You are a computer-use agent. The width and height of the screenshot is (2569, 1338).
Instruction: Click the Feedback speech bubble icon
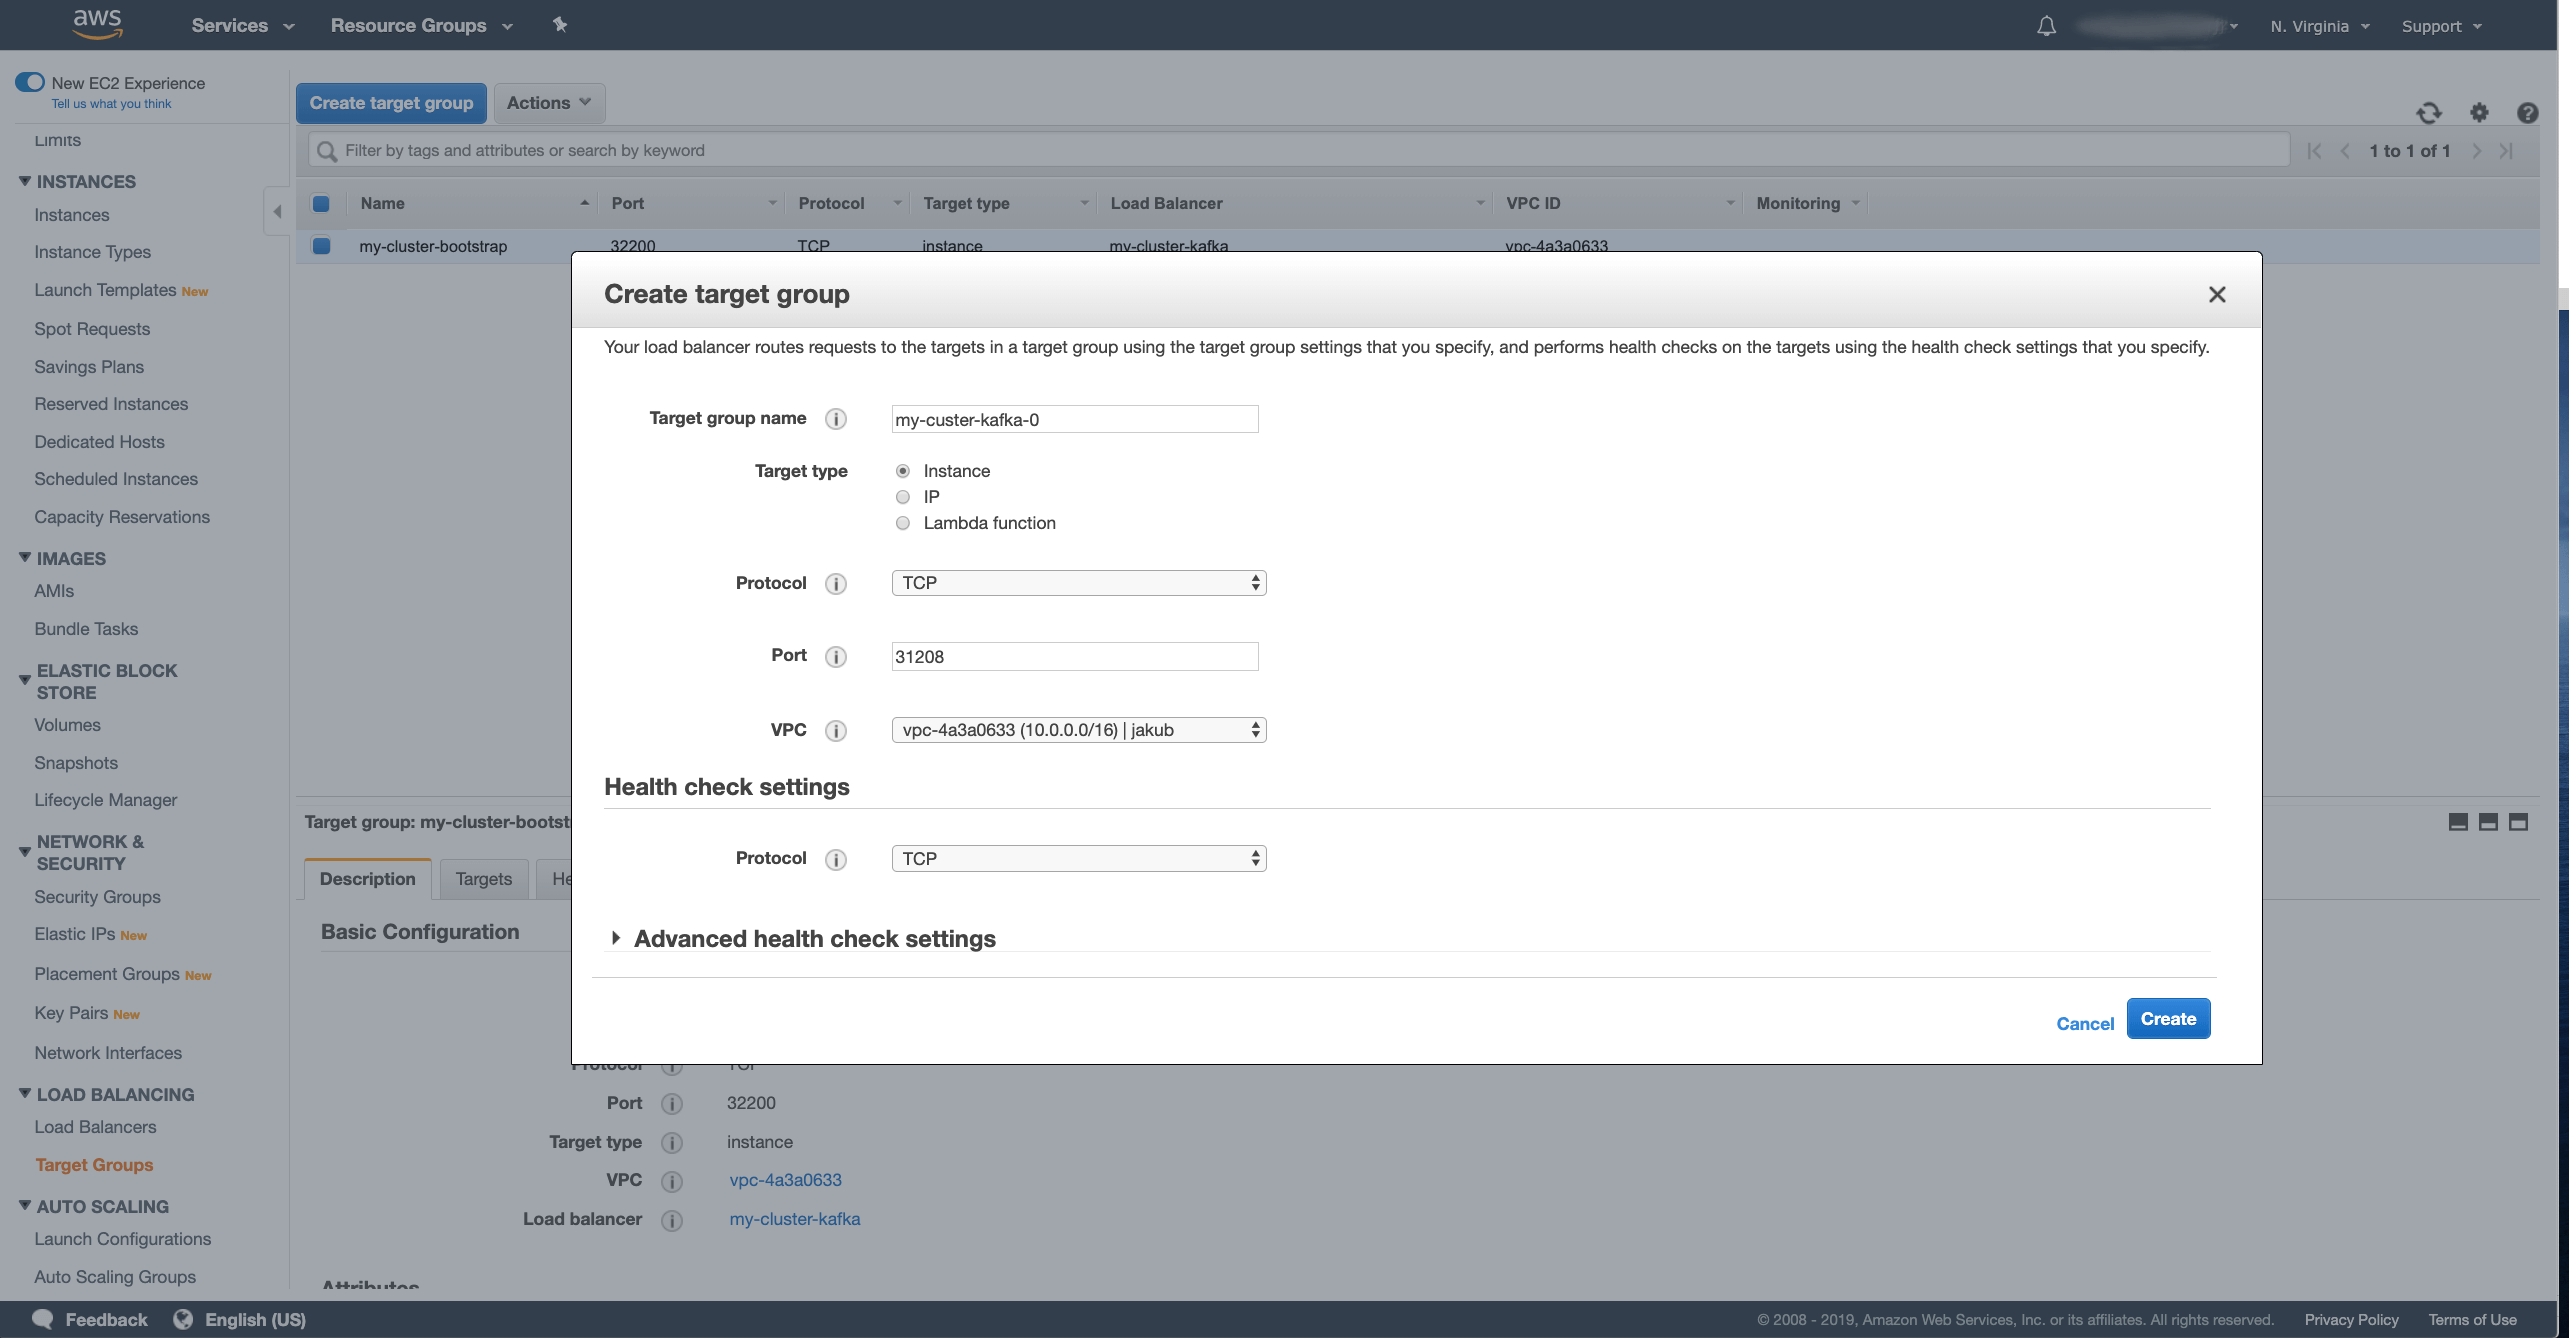[x=42, y=1319]
